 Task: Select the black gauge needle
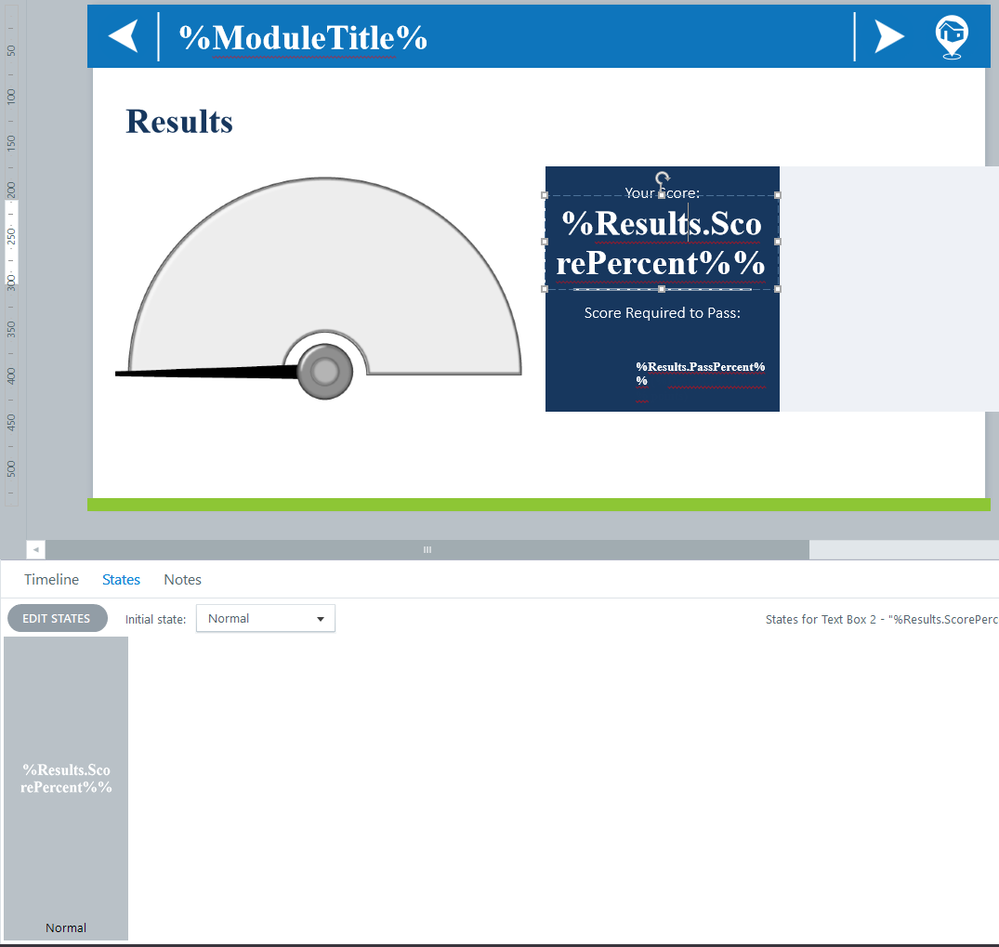pyautogui.click(x=206, y=372)
